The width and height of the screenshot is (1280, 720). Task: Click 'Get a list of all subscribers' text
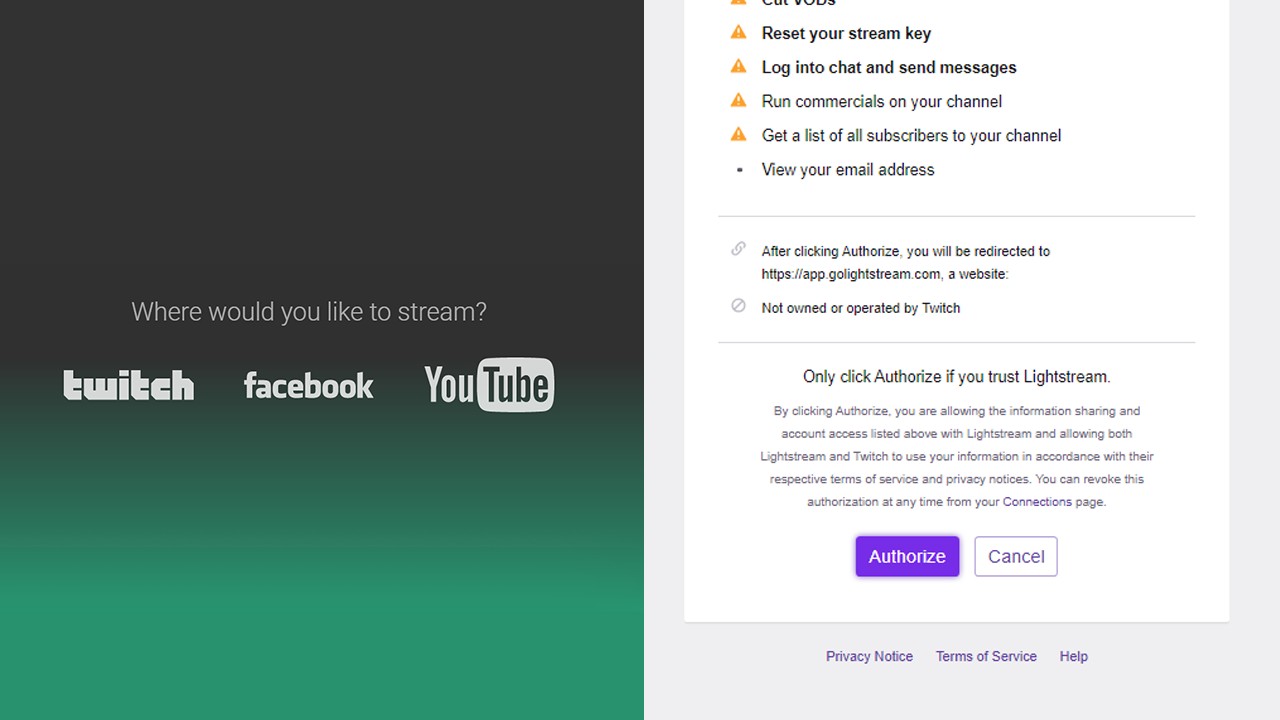(x=911, y=135)
